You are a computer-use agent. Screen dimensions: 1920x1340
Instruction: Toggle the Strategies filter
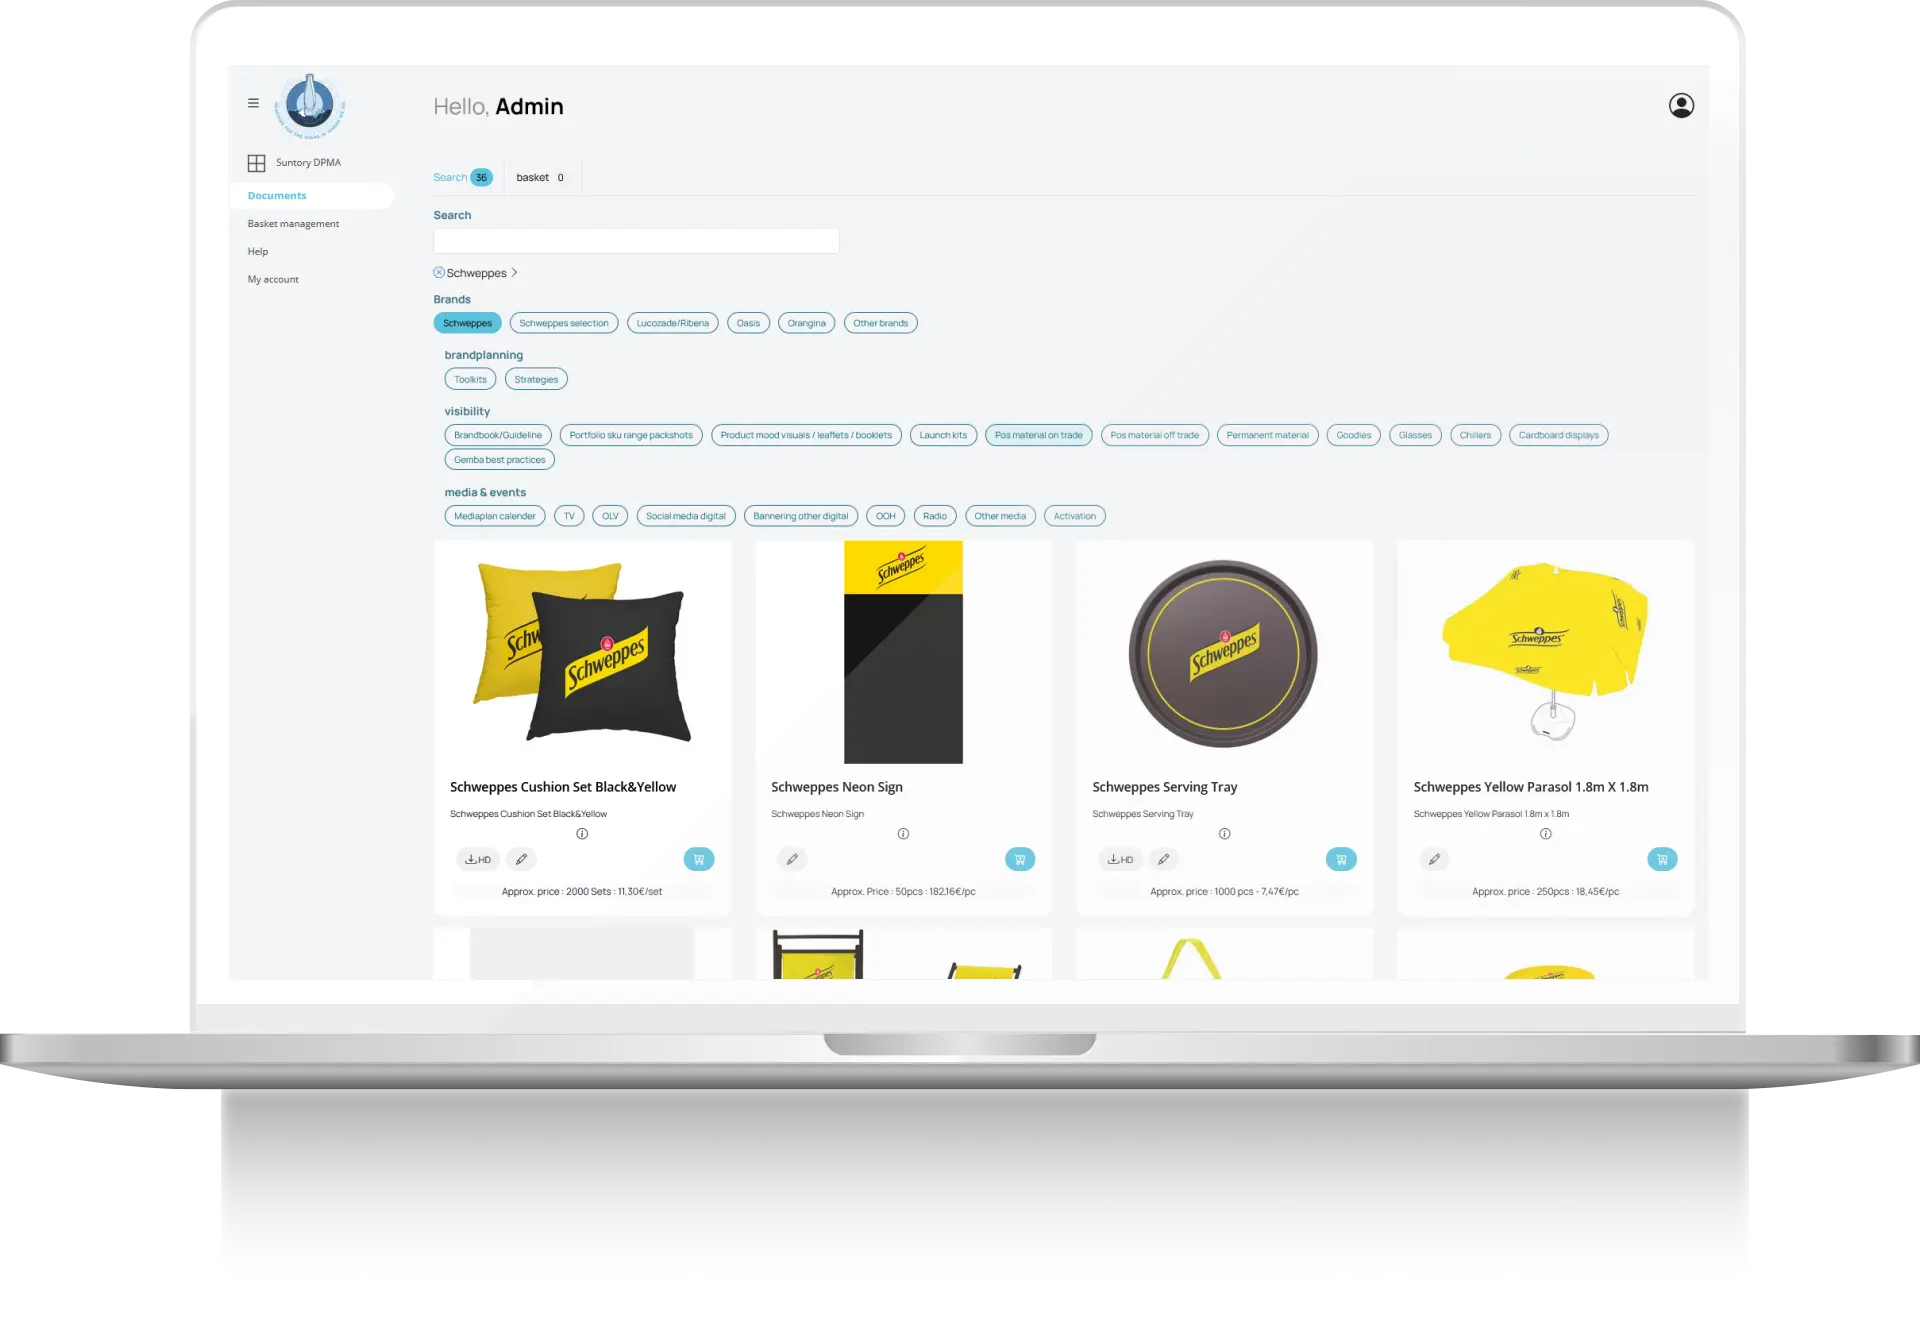point(536,379)
